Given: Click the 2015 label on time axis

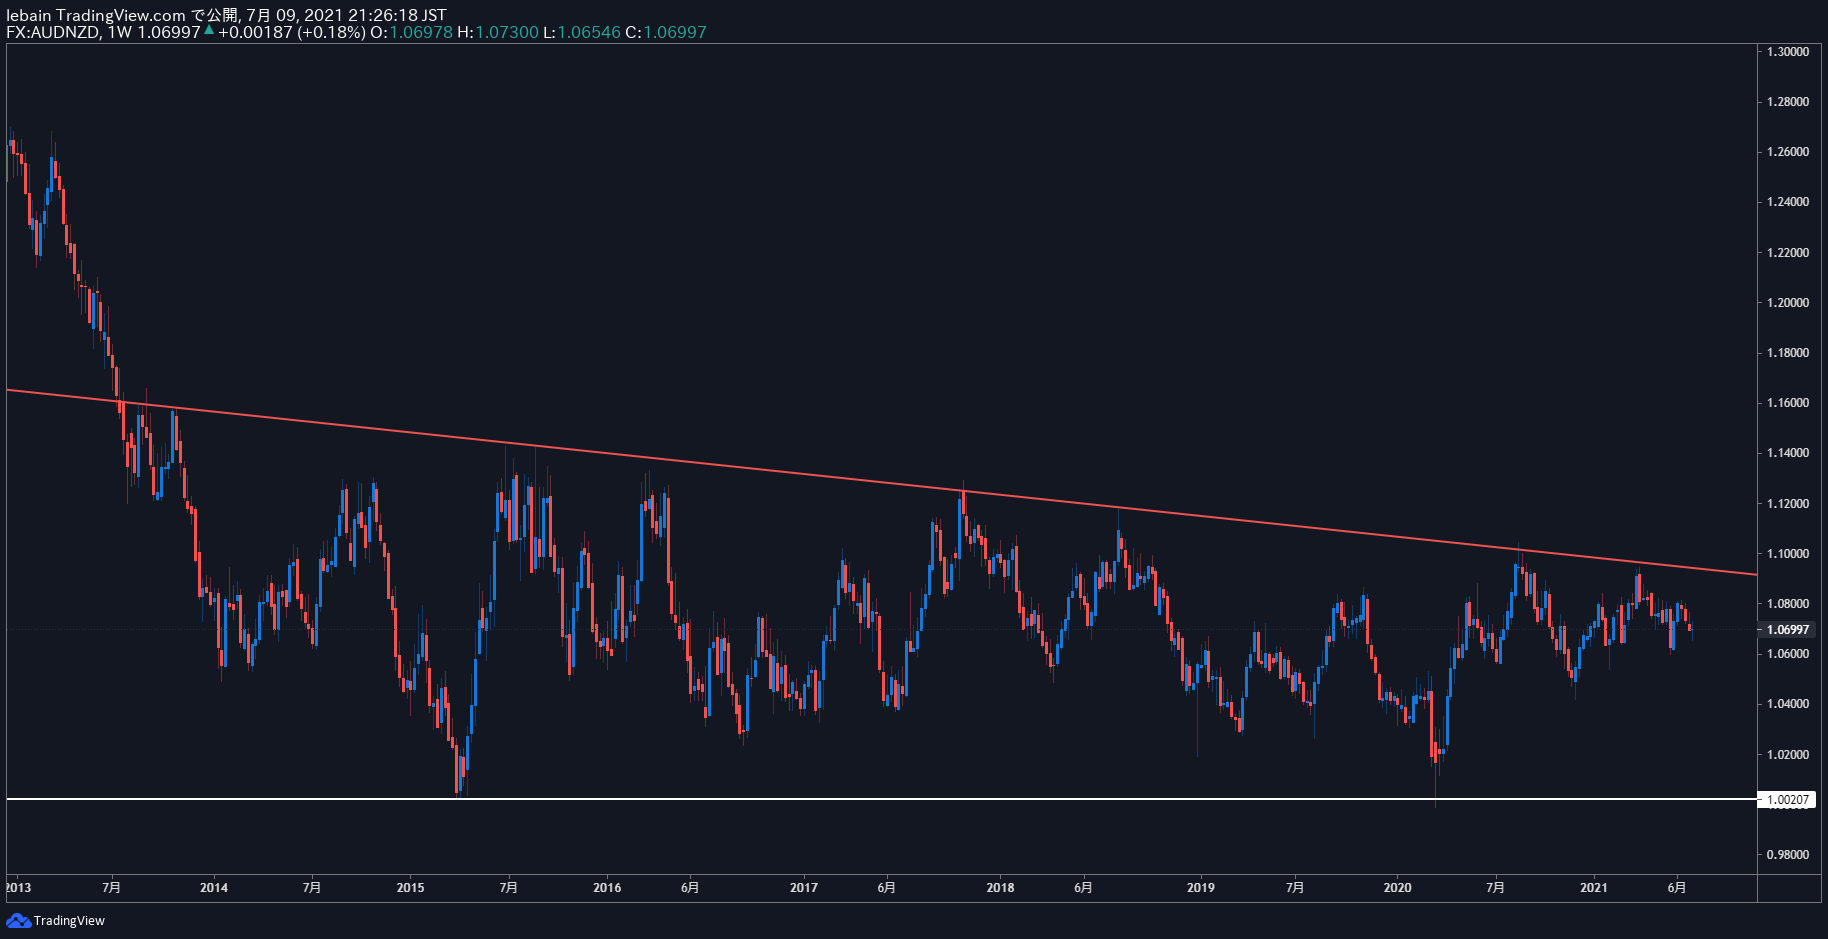Looking at the screenshot, I should click(x=410, y=887).
